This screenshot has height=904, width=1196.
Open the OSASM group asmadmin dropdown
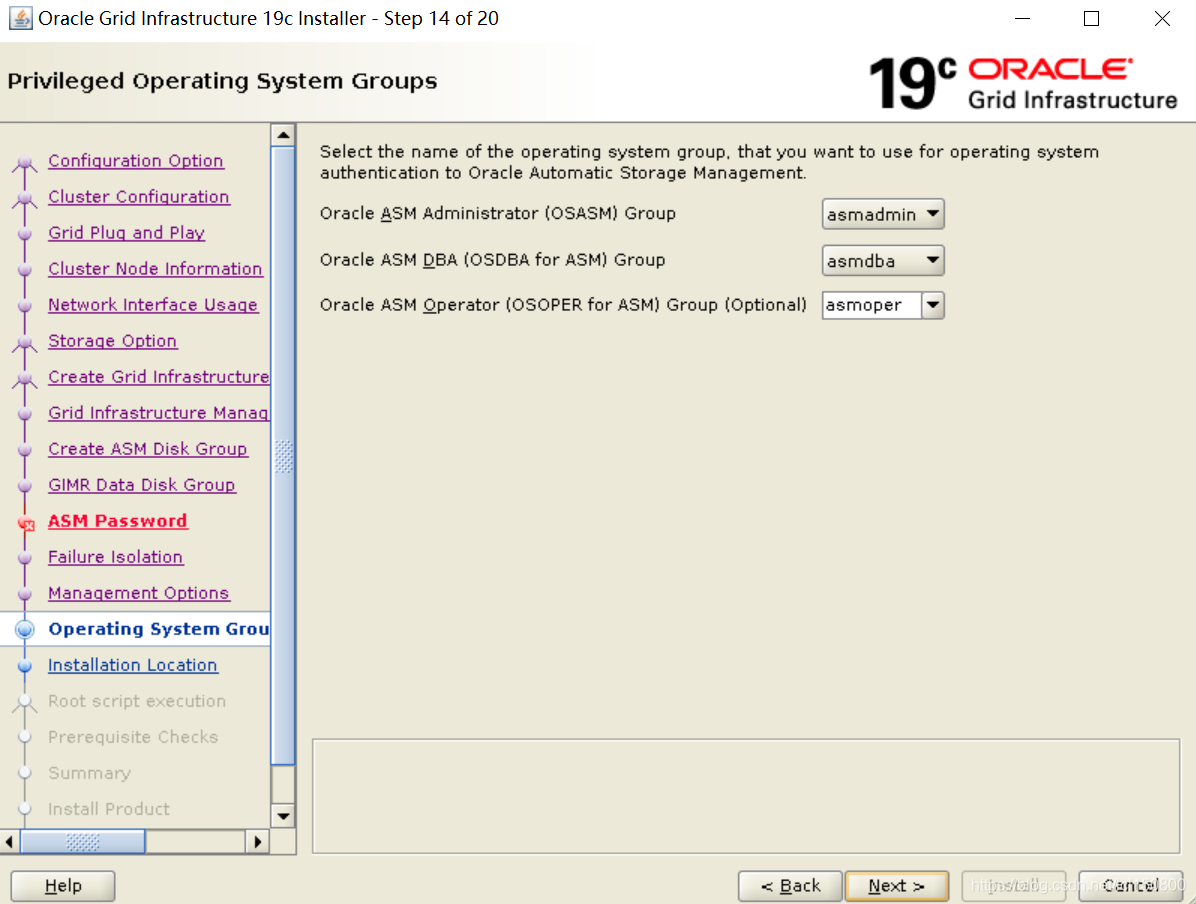point(883,214)
